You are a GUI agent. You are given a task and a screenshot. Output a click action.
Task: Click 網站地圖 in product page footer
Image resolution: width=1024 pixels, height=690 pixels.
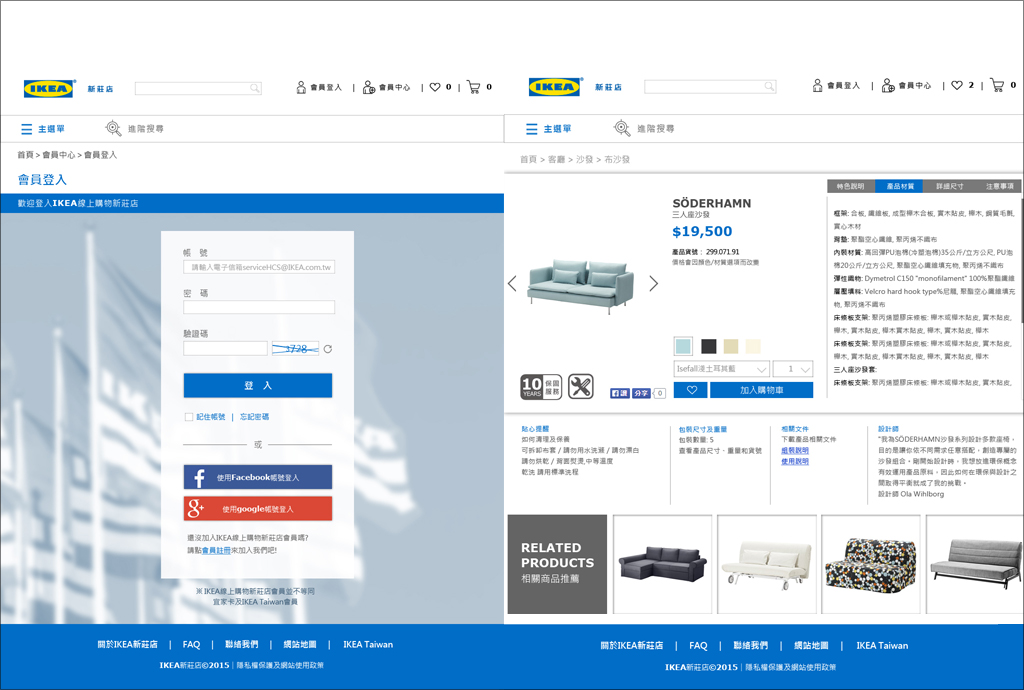pos(811,646)
